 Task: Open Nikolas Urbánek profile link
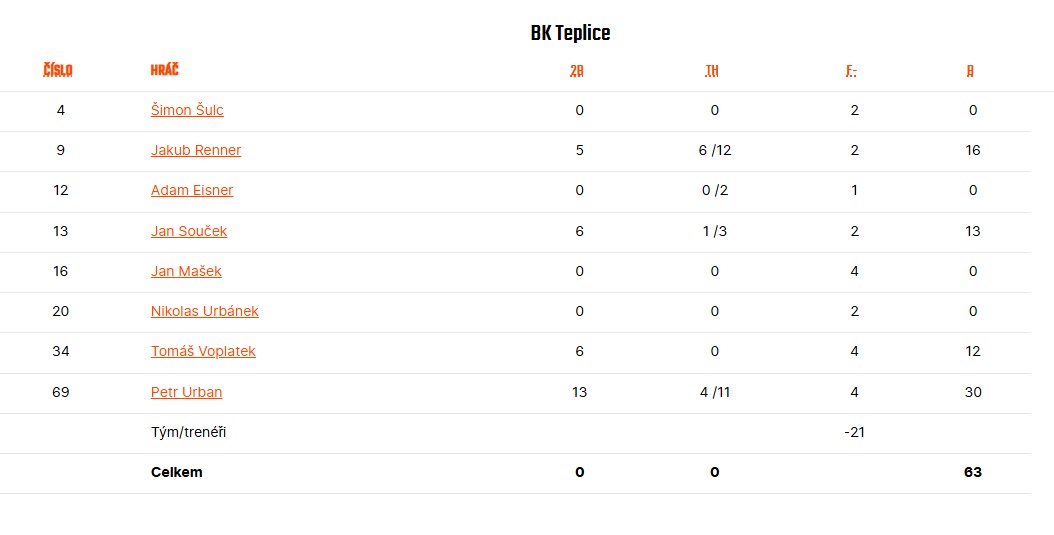click(204, 311)
